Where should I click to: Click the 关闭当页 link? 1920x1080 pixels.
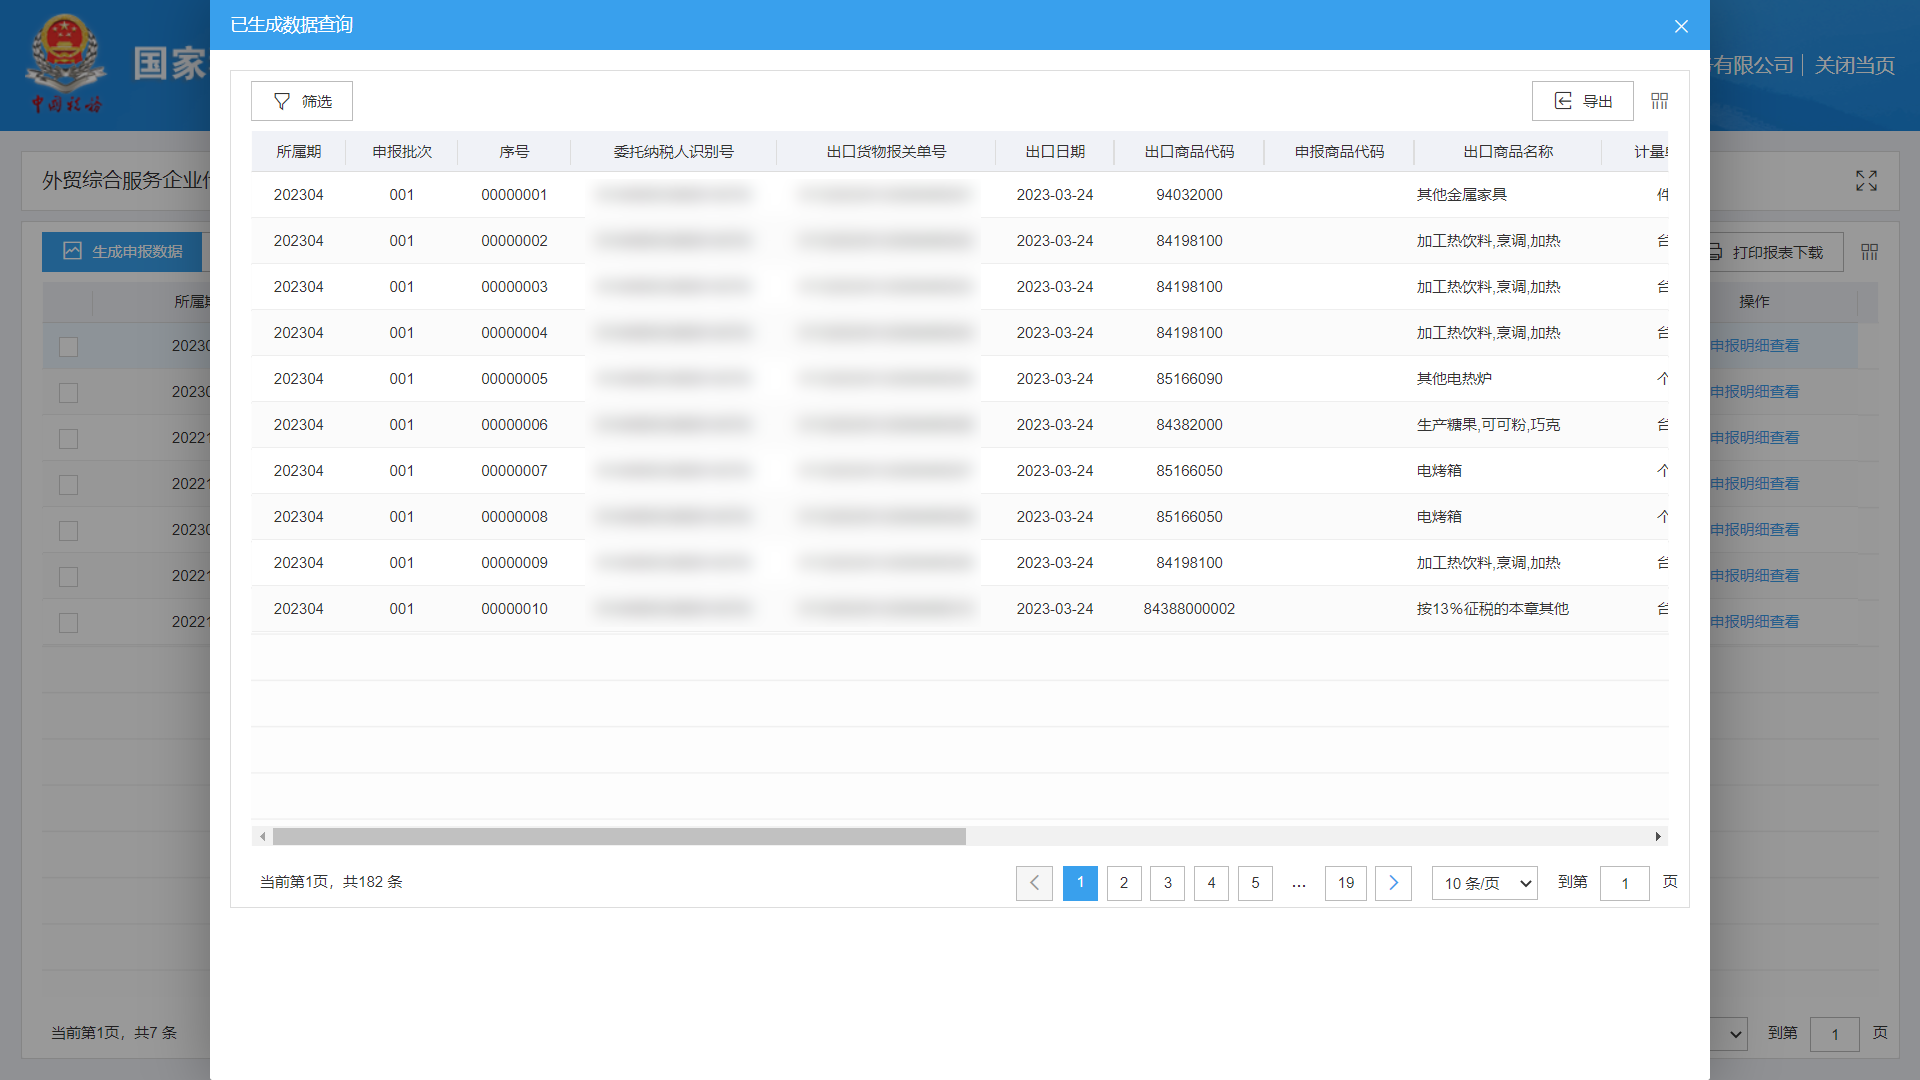(x=1853, y=66)
